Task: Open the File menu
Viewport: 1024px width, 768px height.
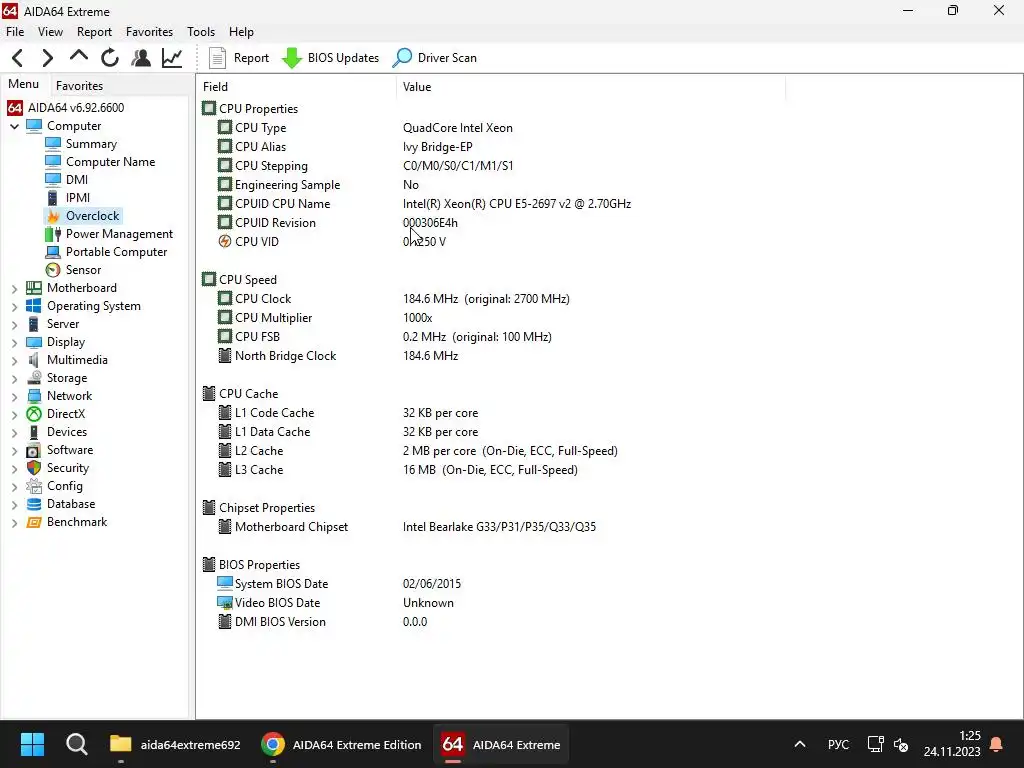Action: [x=15, y=32]
